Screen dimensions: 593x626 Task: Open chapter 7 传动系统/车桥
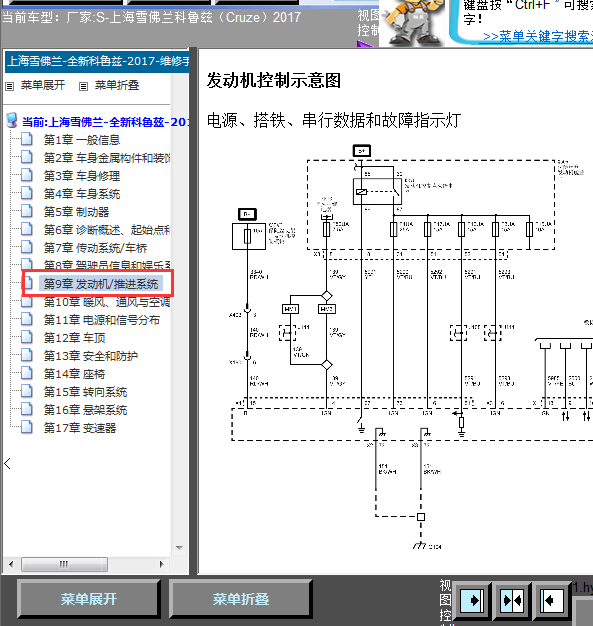[x=95, y=248]
